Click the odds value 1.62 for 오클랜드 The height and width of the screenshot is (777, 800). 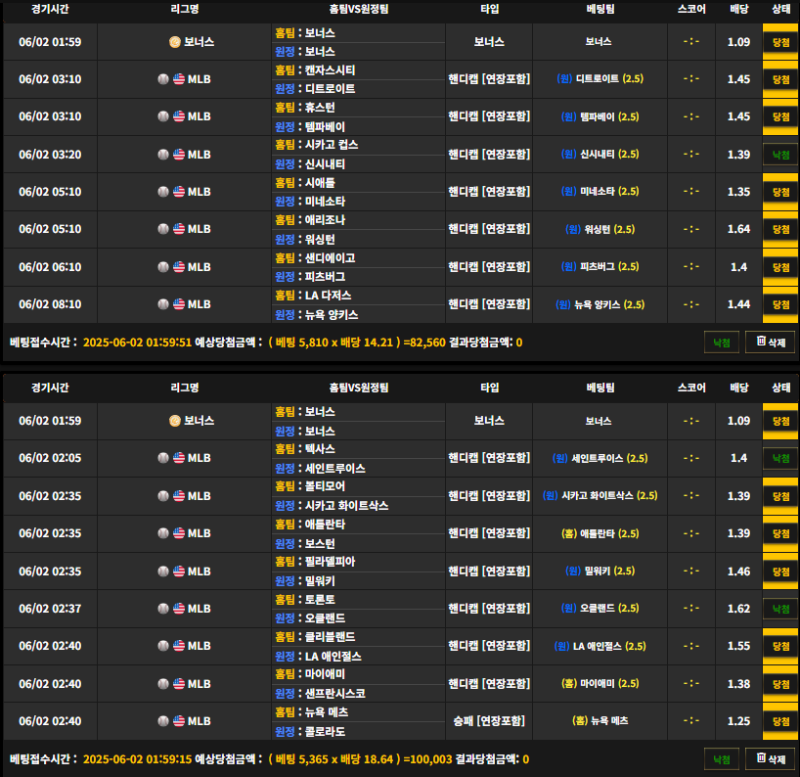pos(739,609)
